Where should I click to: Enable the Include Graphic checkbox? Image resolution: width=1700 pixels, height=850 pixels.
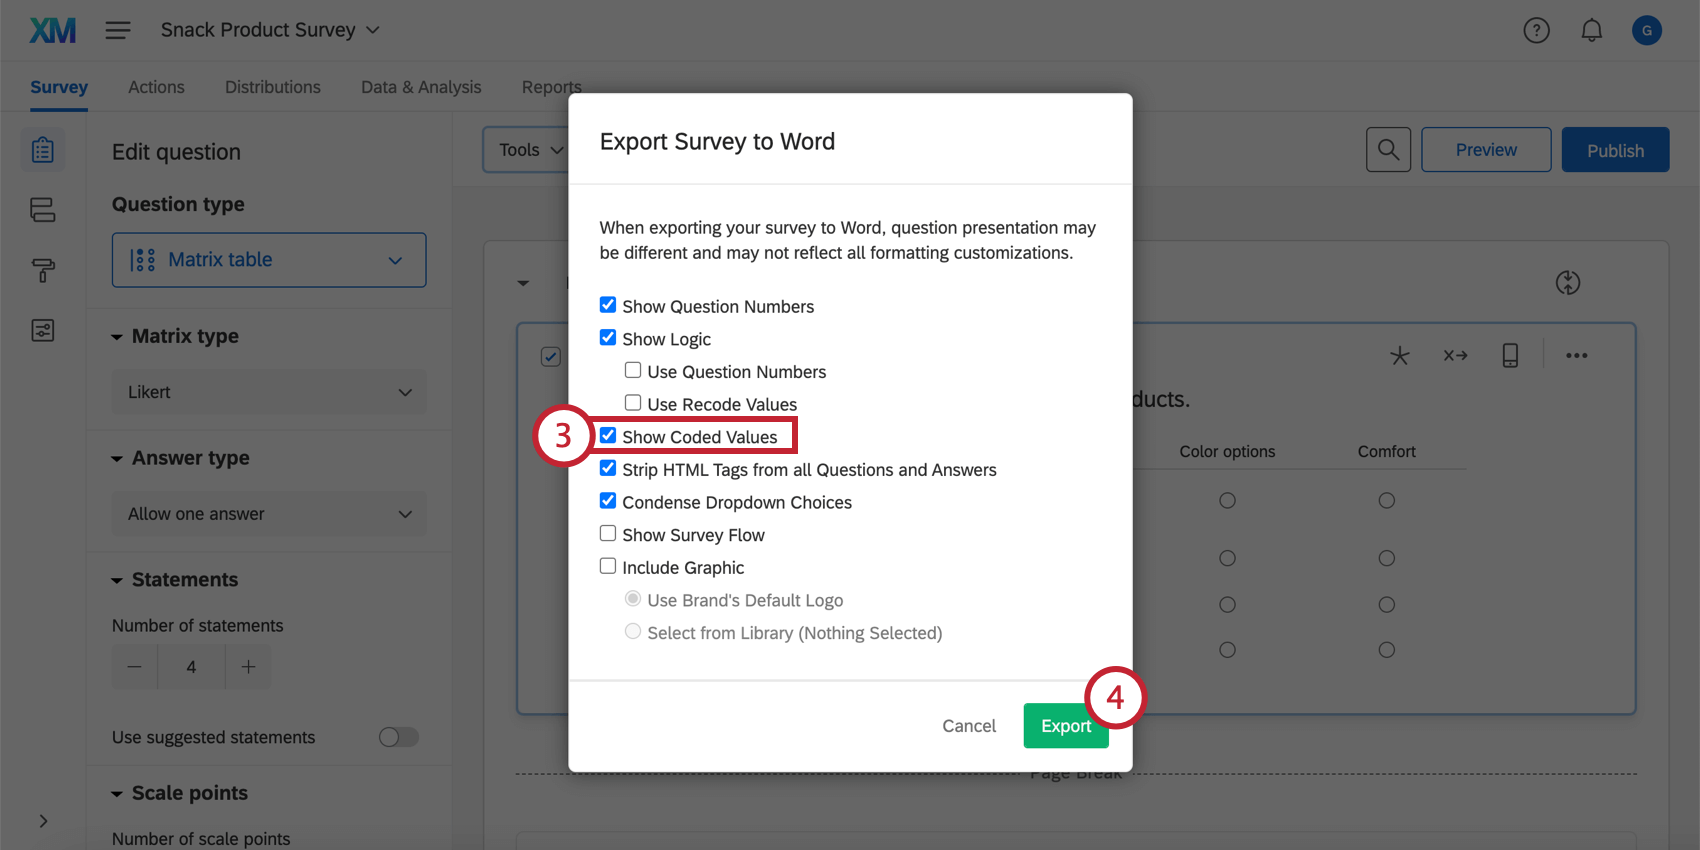(x=608, y=566)
